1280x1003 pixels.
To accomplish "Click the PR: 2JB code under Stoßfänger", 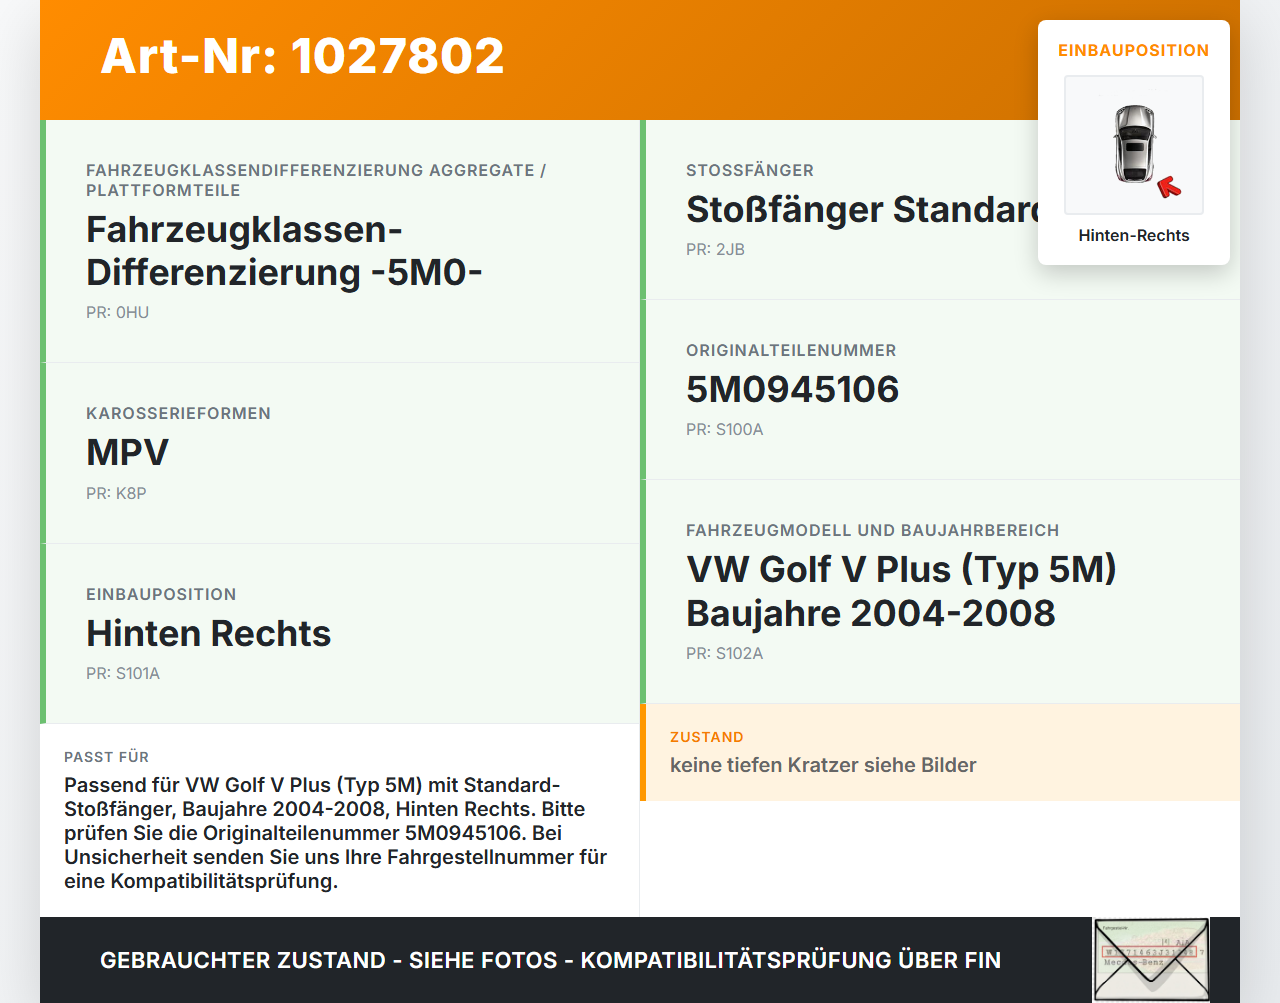I will (x=715, y=249).
